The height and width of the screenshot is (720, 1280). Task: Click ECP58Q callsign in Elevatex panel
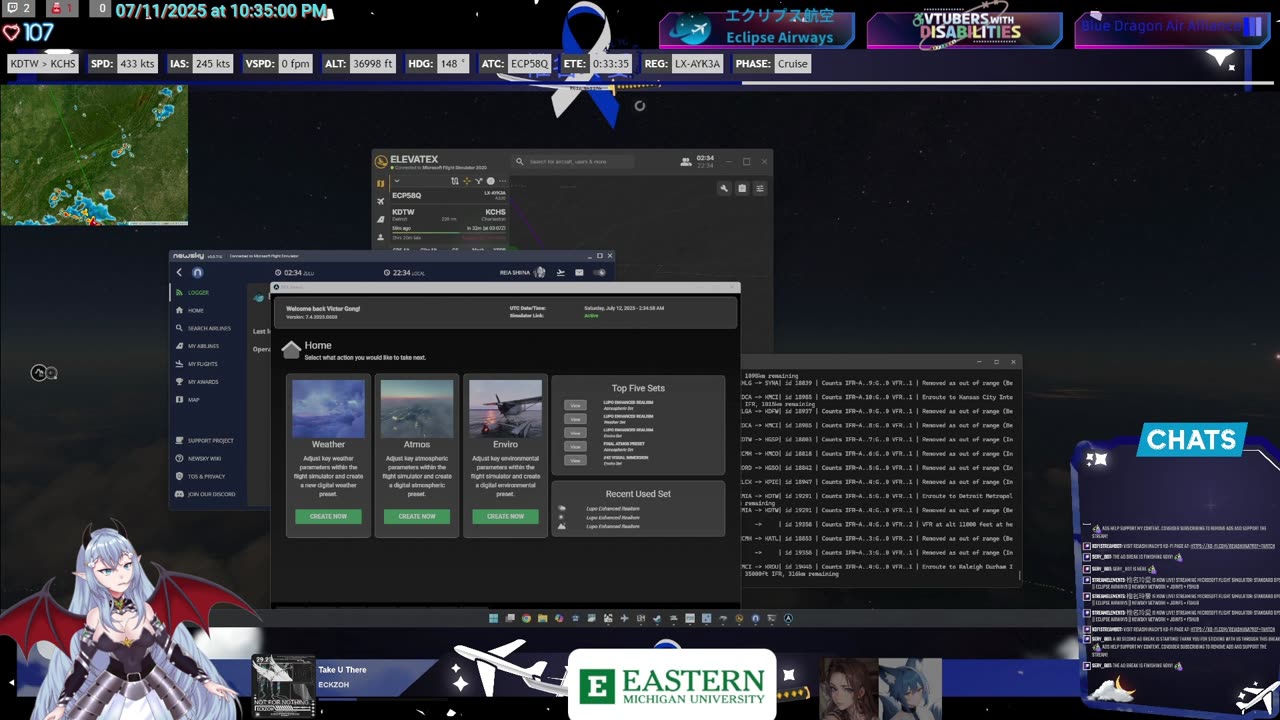coord(406,195)
